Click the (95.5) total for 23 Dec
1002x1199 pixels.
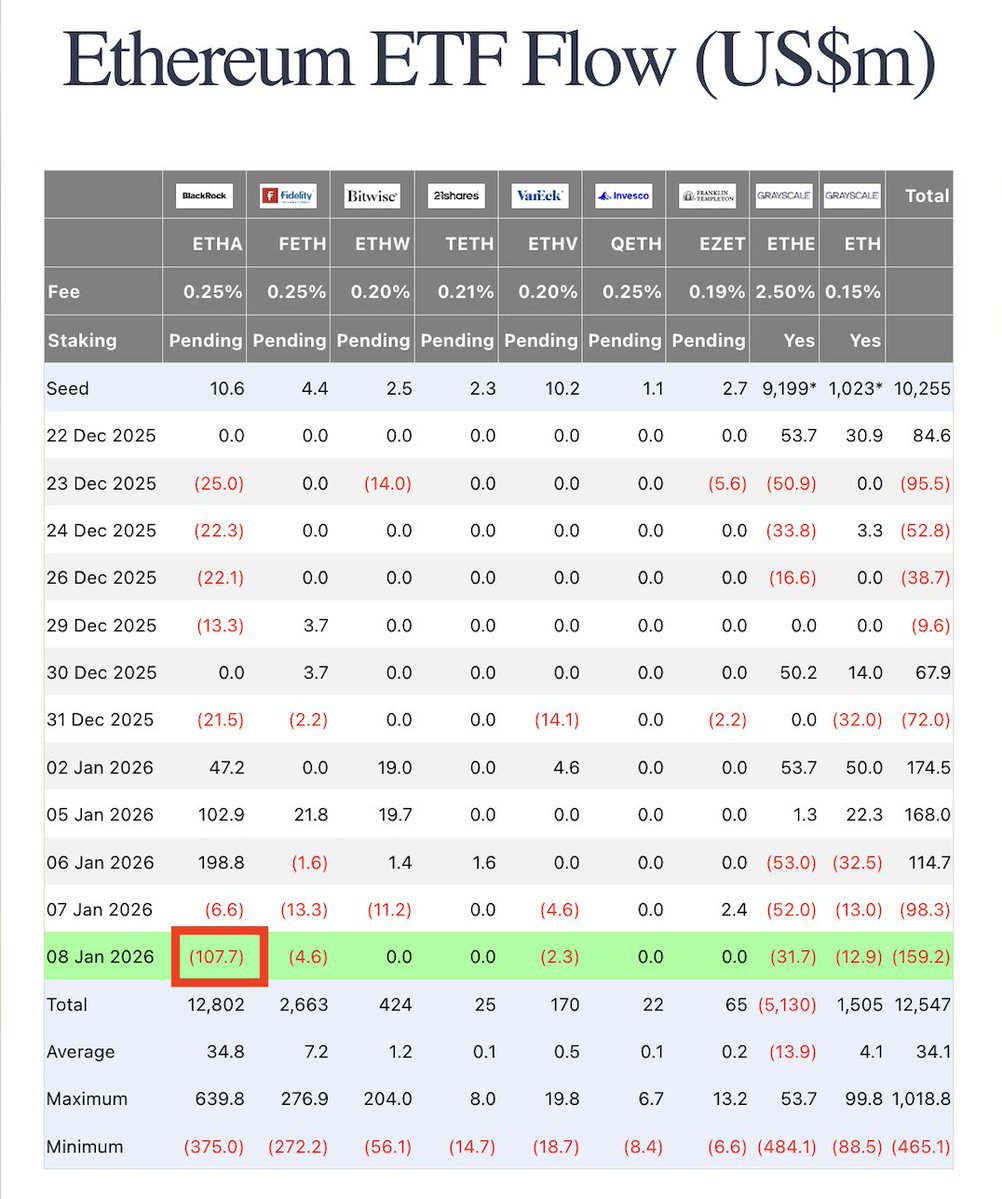point(926,483)
